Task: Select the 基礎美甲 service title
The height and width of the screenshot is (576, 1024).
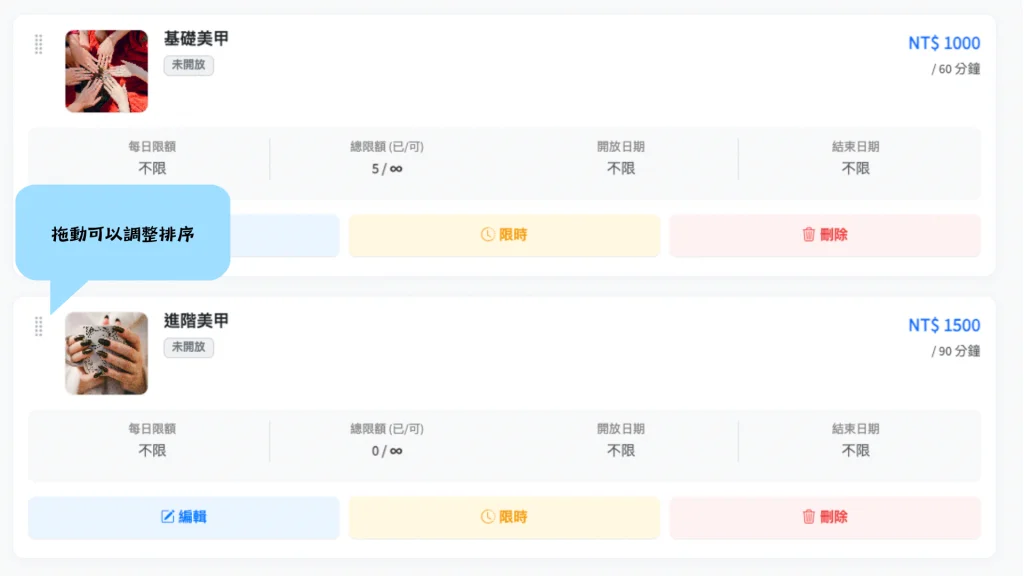Action: (196, 39)
